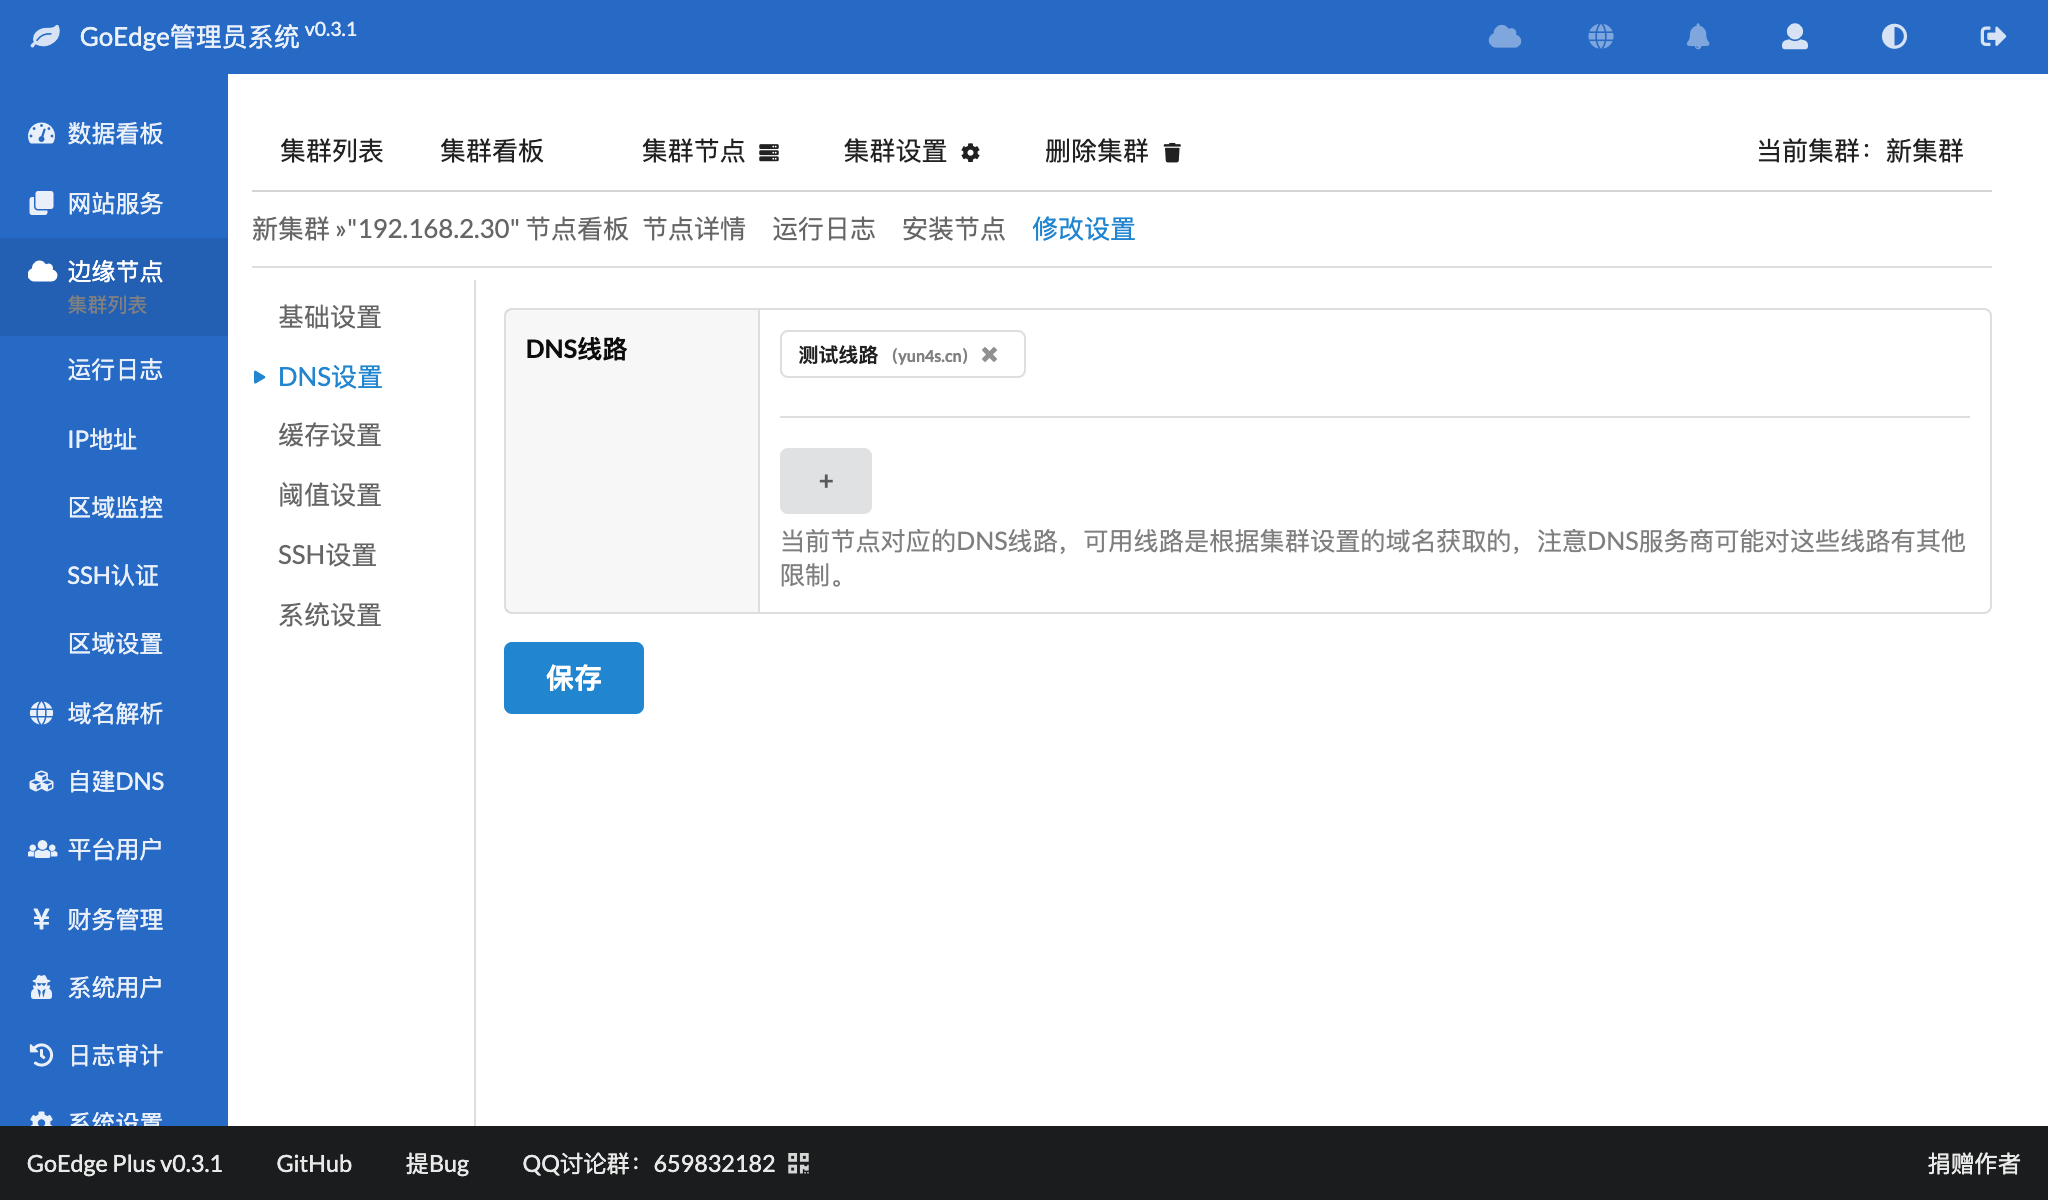
Task: Remove the 测试线路 (yun4s.cn) DNS route
Action: click(x=989, y=354)
